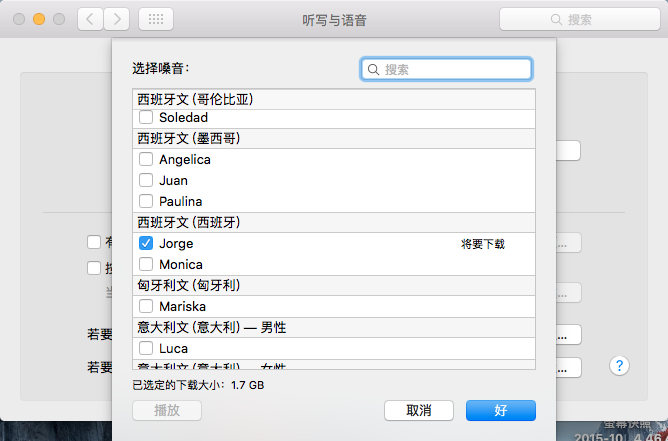Click the forward navigation arrow
668x441 pixels.
tap(117, 19)
